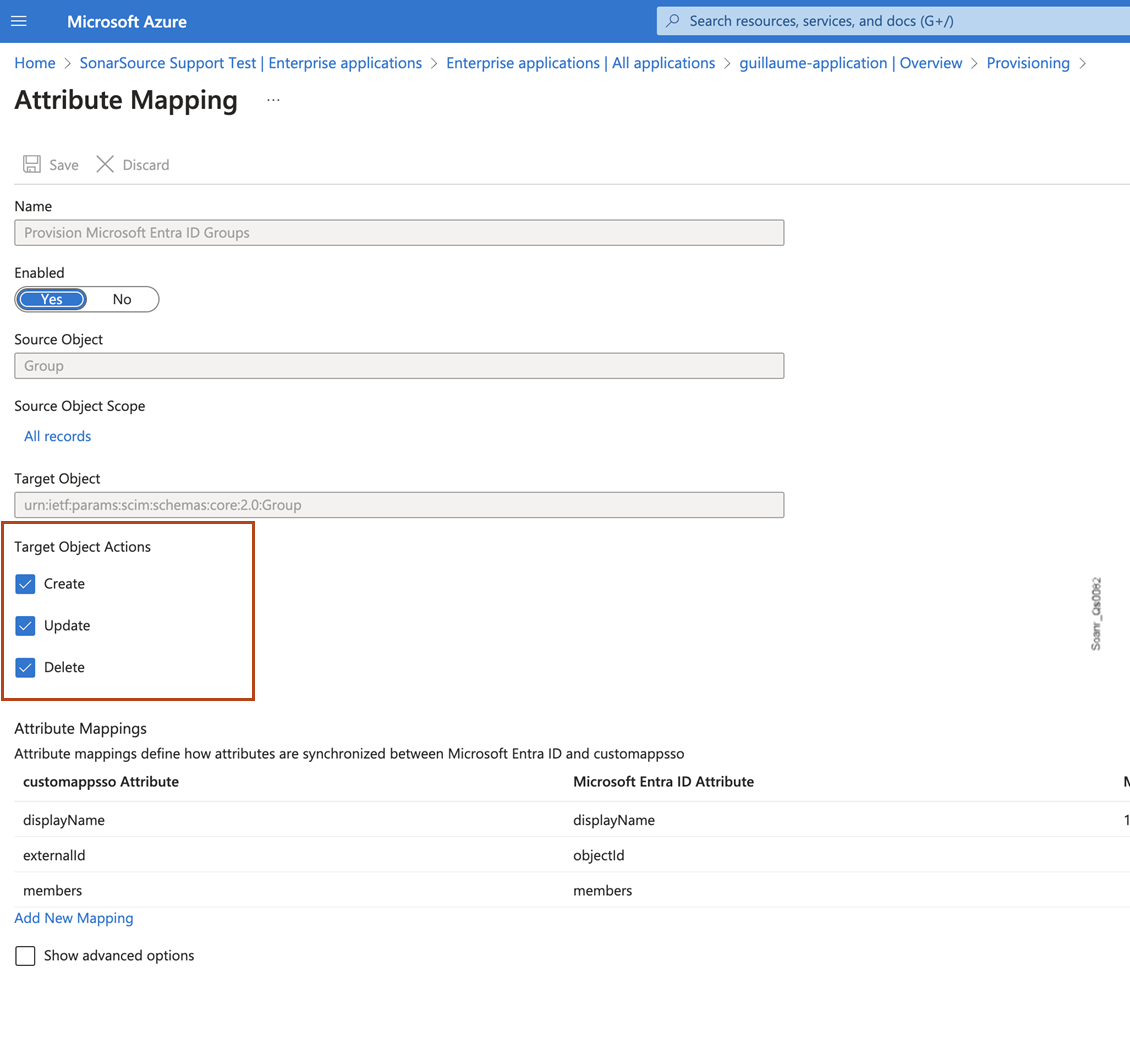
Task: Click Add New Mapping
Action: click(x=73, y=917)
